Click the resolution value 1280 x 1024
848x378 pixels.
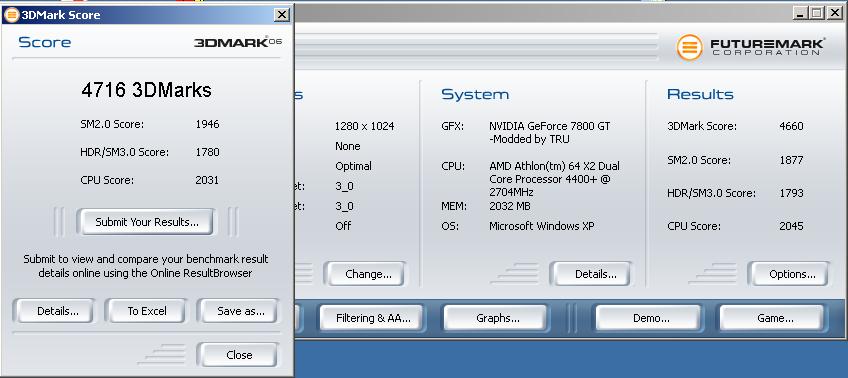[x=365, y=127]
